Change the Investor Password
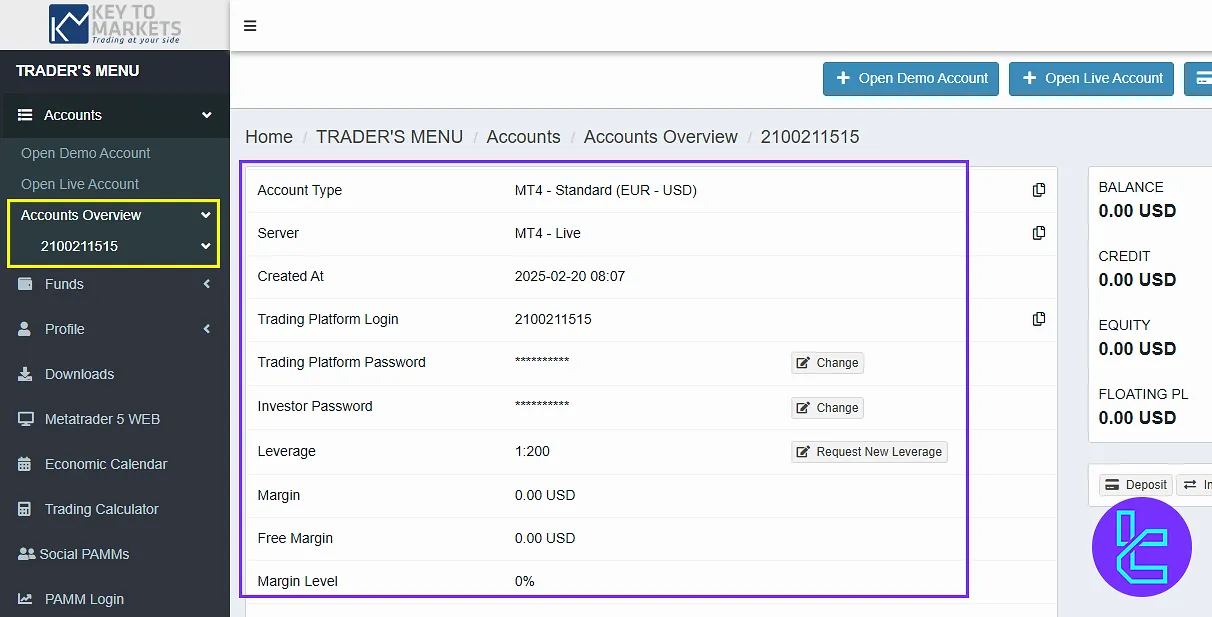 coord(827,408)
